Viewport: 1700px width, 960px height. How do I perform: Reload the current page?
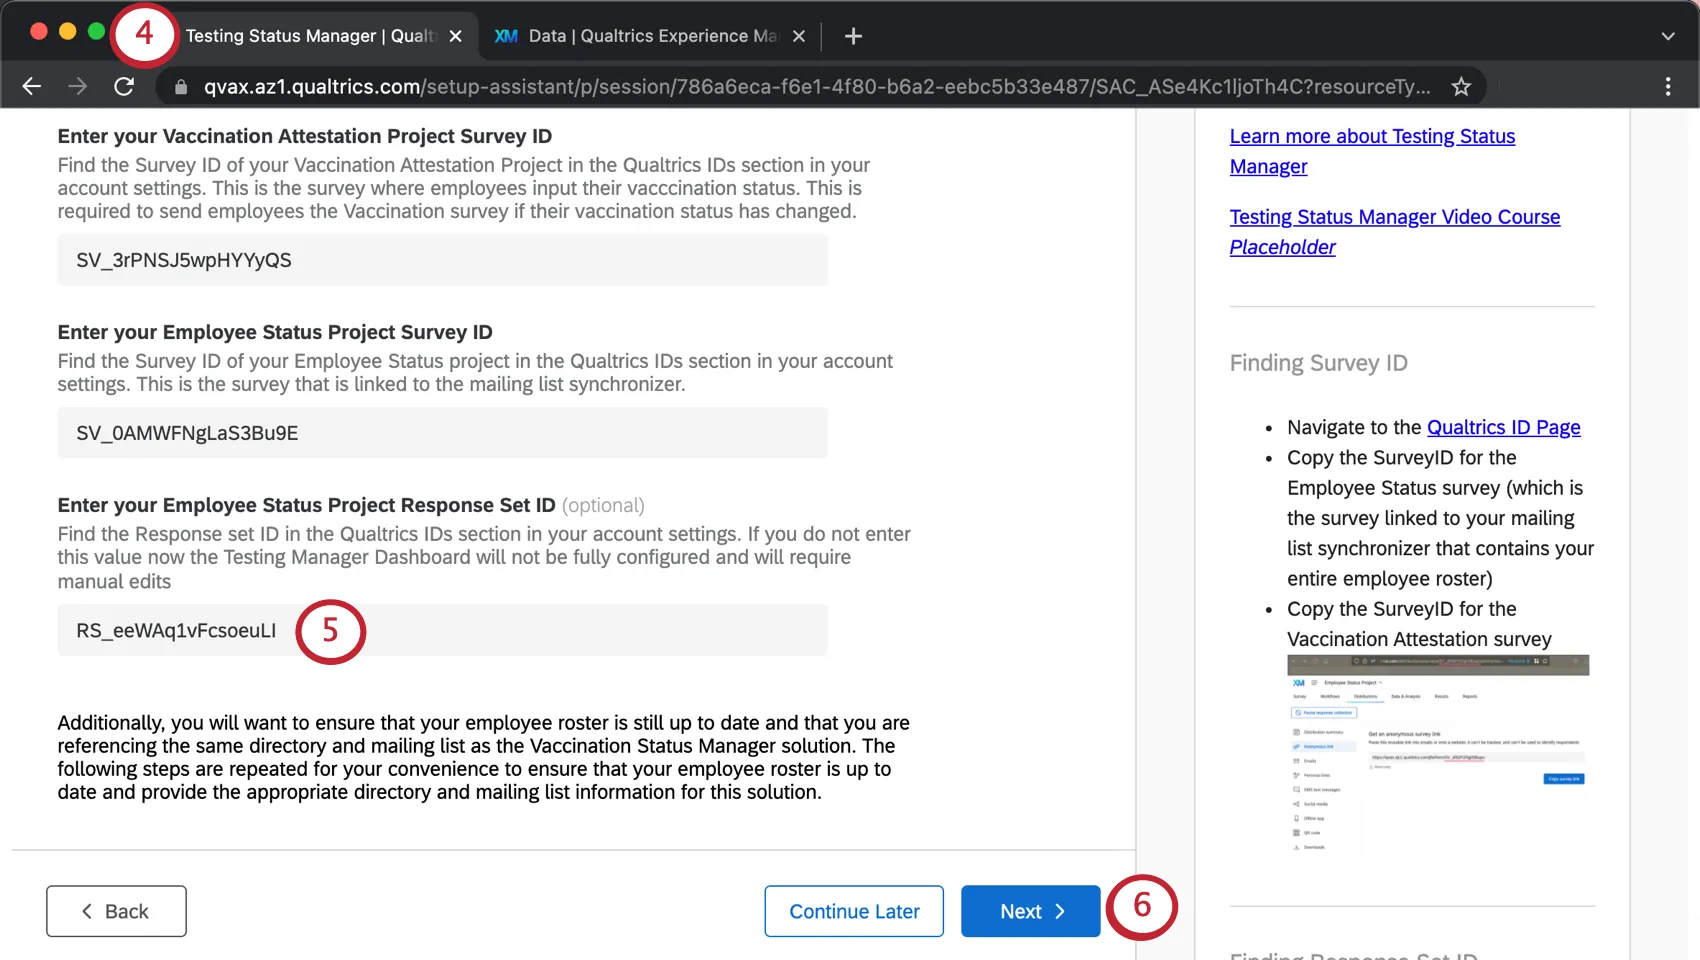click(124, 86)
